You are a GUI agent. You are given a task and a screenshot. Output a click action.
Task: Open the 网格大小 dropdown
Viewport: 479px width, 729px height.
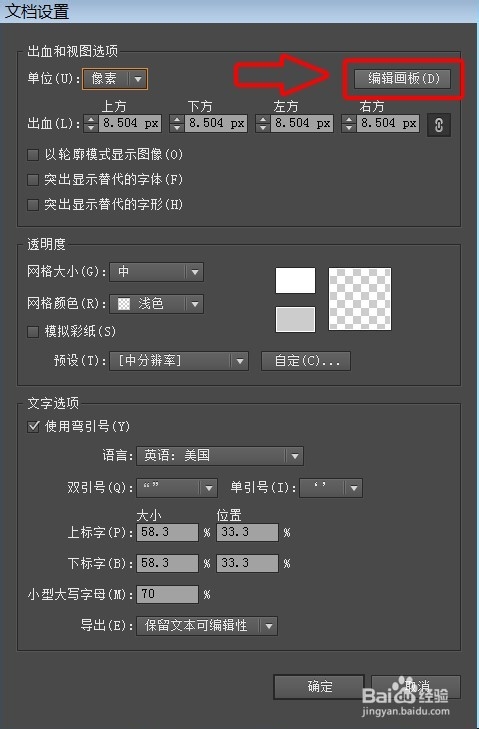pos(156,272)
